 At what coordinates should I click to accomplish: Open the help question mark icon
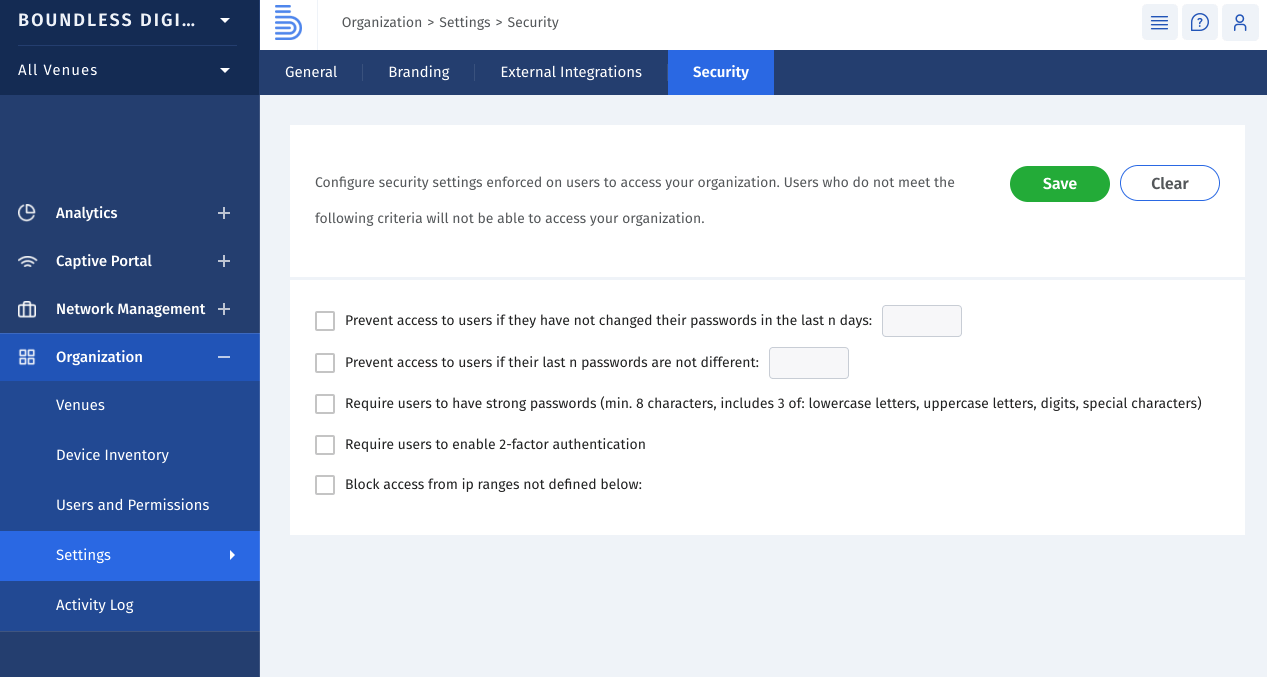[1199, 22]
